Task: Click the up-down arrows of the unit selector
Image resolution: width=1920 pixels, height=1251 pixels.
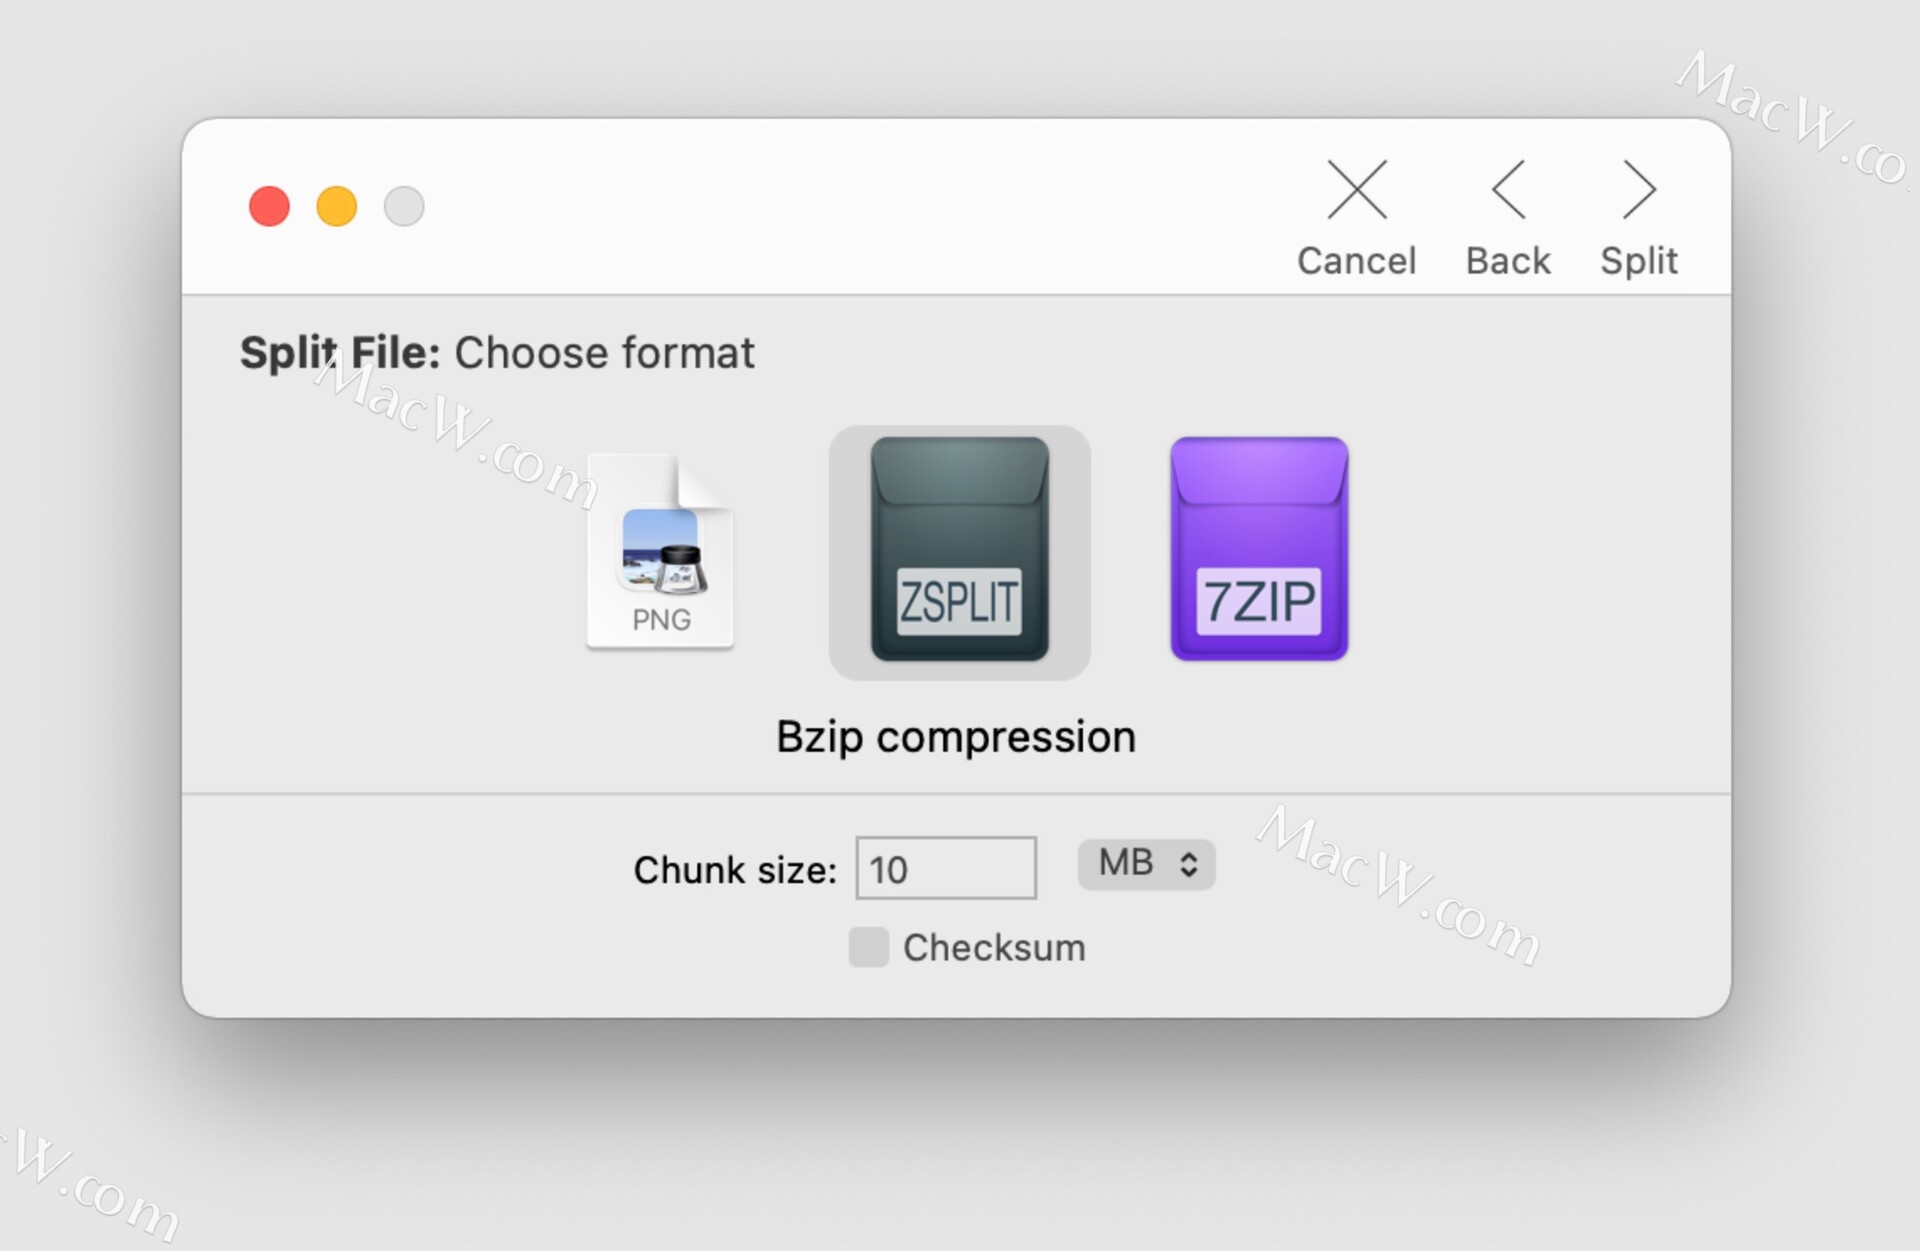Action: coord(1189,864)
